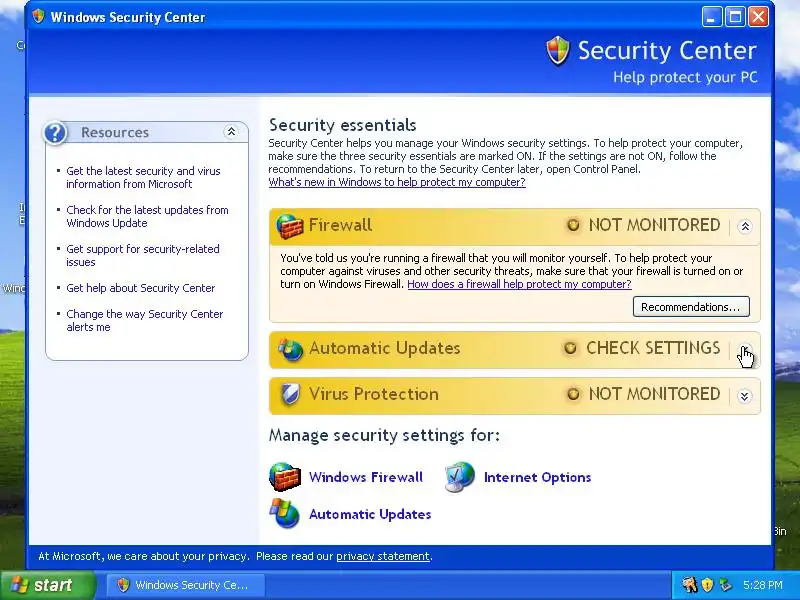Click the Virus Protection status indicator light
This screenshot has height=600, width=800.
pyautogui.click(x=573, y=394)
